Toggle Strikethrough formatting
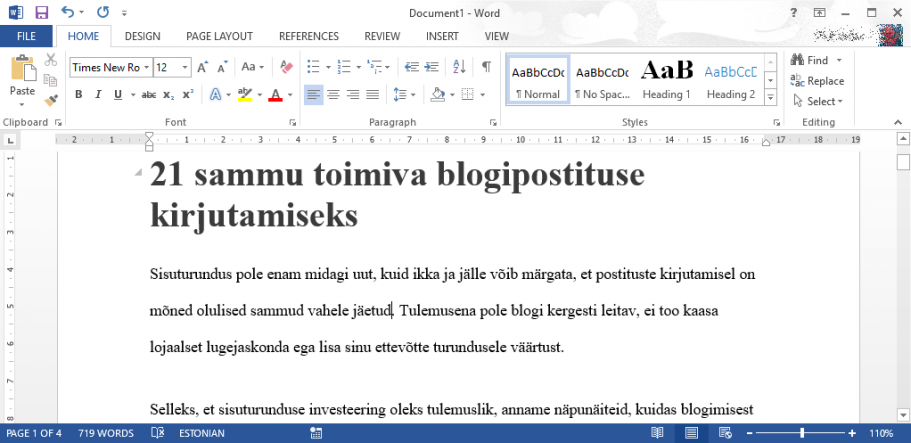 (x=149, y=95)
